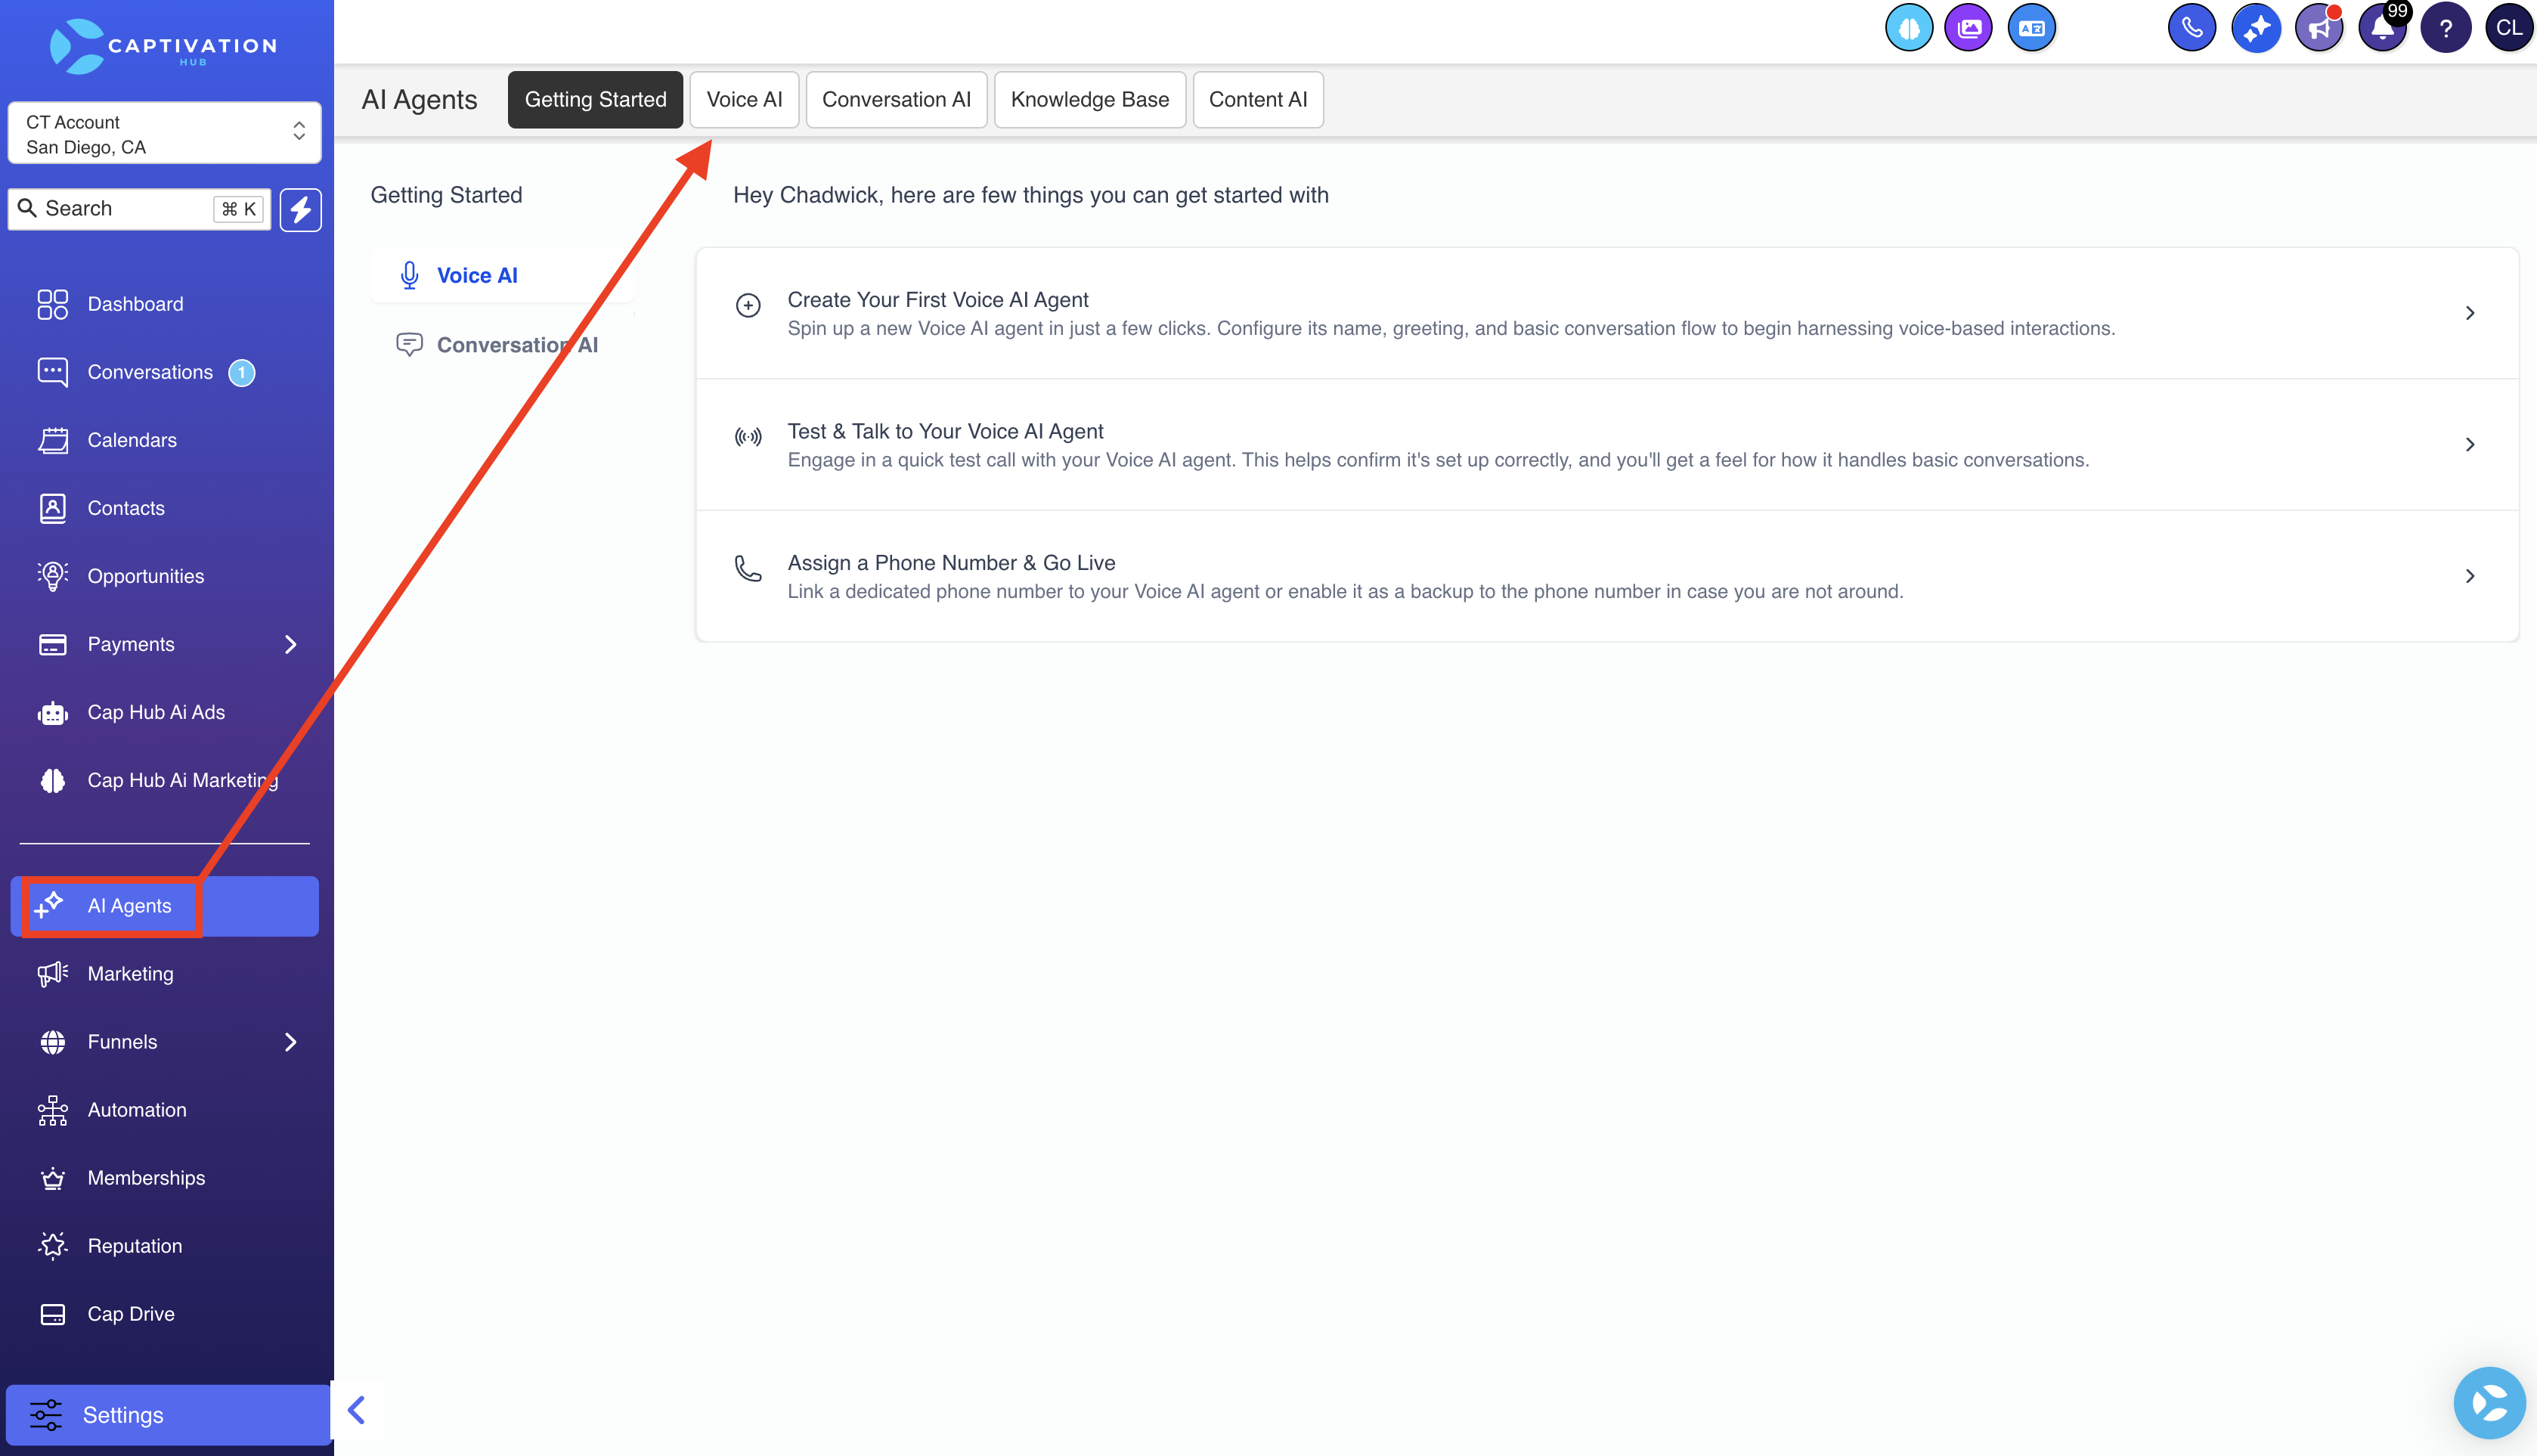
Task: Collapse the sidebar with the left chevron
Action: point(356,1410)
